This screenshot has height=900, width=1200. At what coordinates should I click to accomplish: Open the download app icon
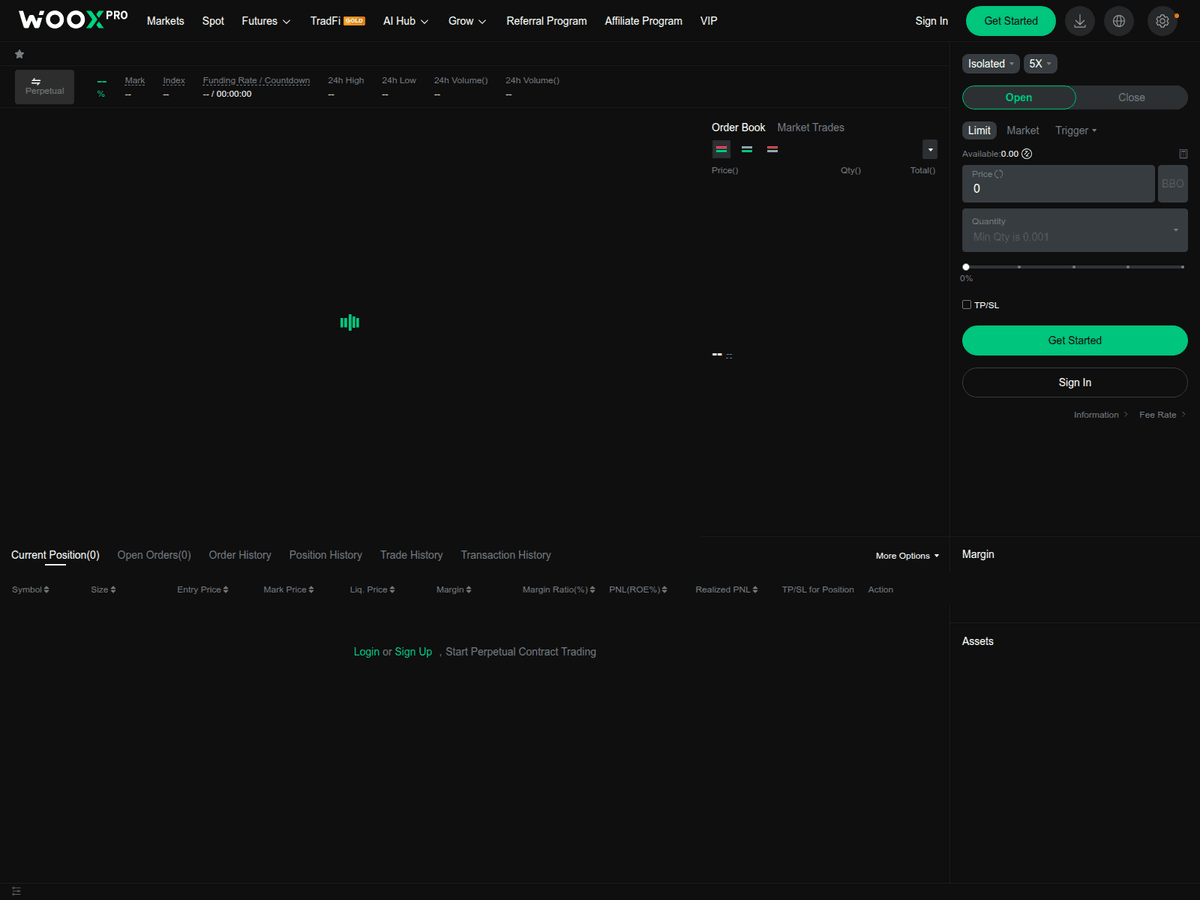coord(1079,21)
